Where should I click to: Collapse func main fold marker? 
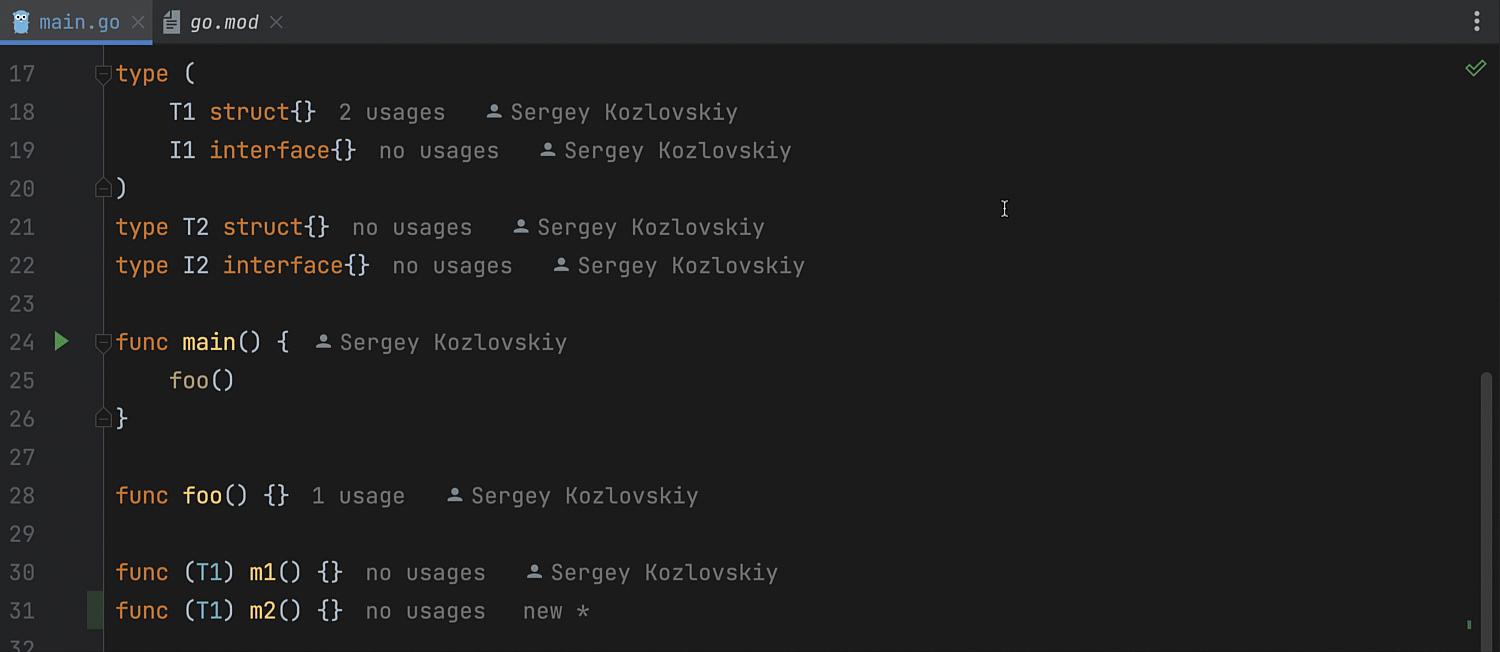coord(102,343)
